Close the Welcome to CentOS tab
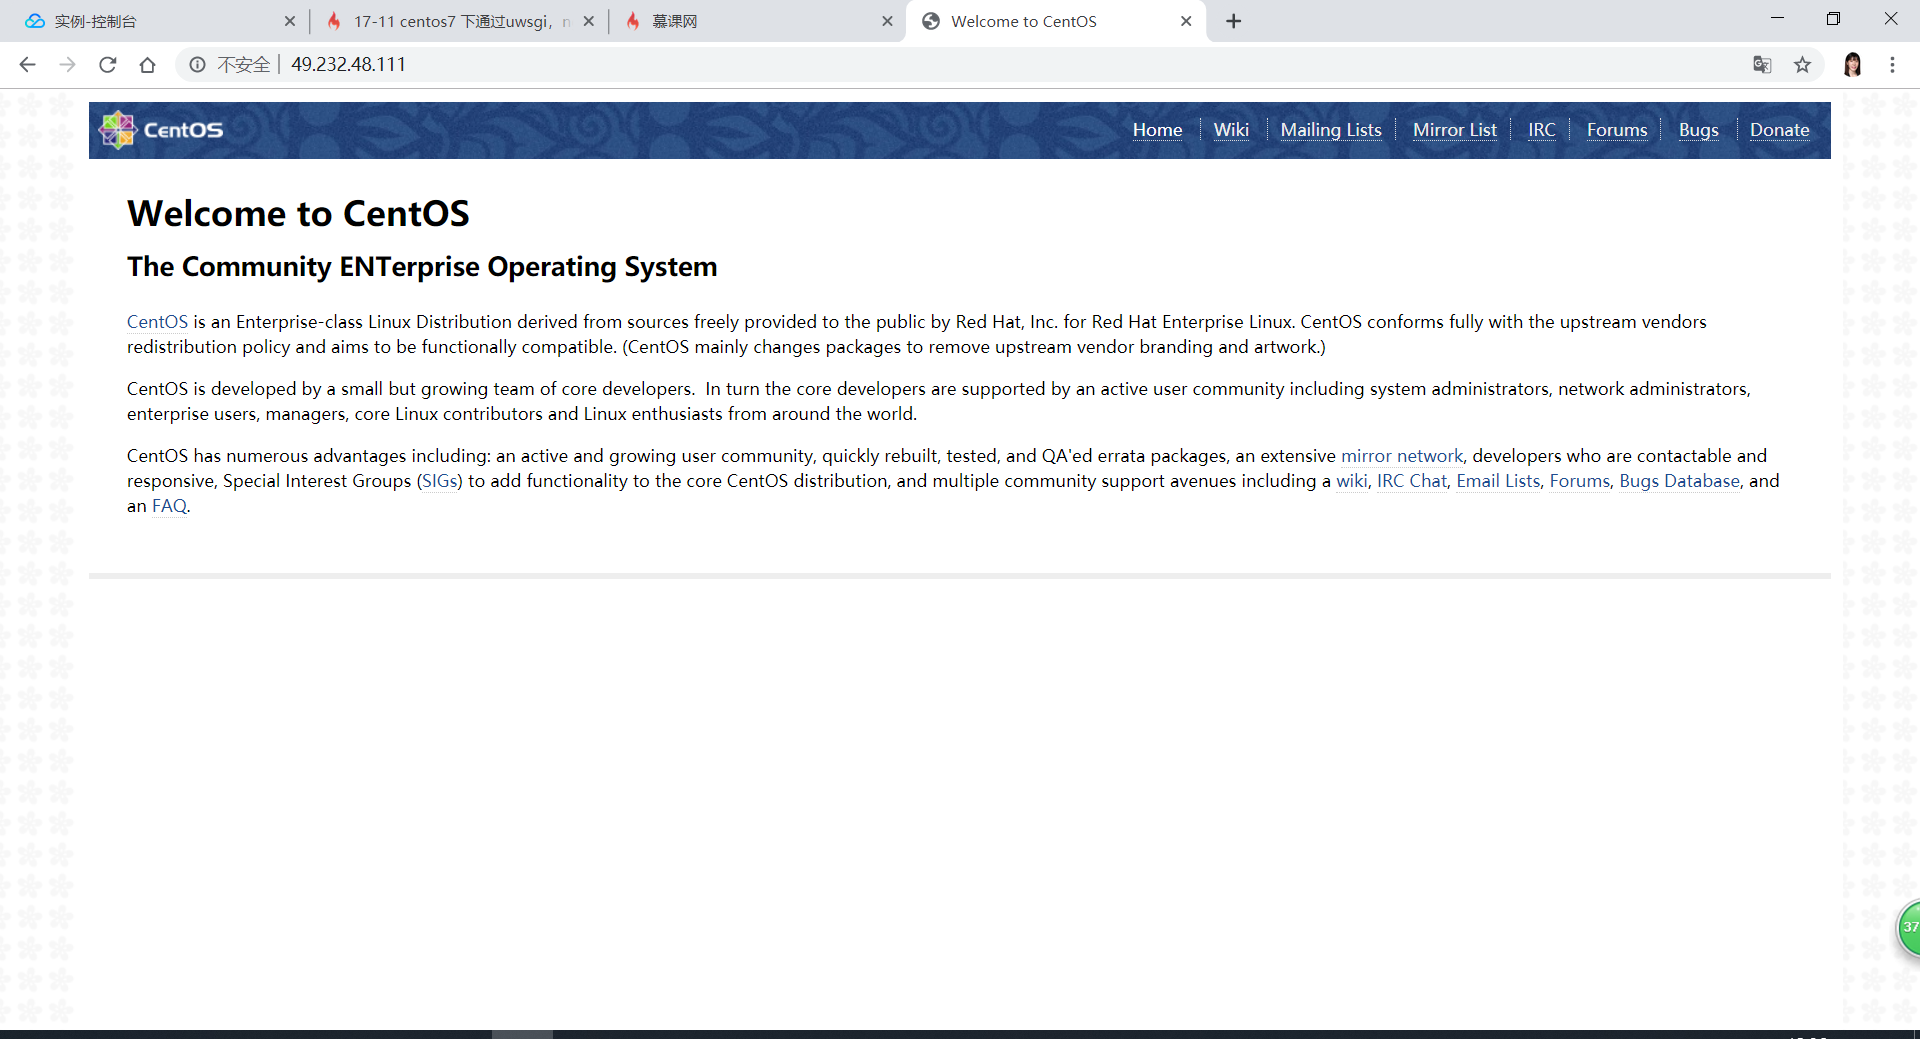This screenshot has height=1039, width=1920. pyautogui.click(x=1186, y=21)
